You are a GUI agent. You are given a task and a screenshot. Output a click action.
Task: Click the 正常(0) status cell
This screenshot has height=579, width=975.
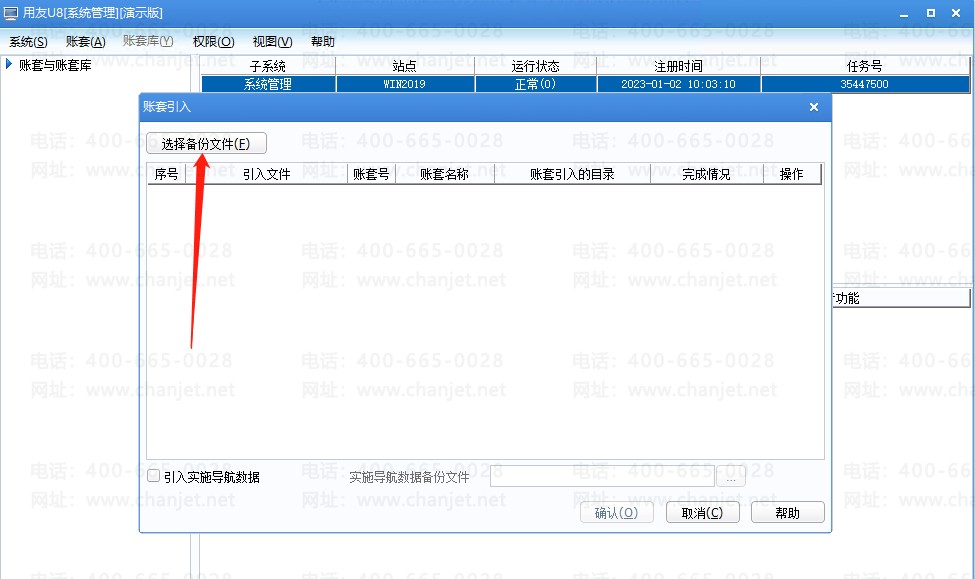coord(535,84)
